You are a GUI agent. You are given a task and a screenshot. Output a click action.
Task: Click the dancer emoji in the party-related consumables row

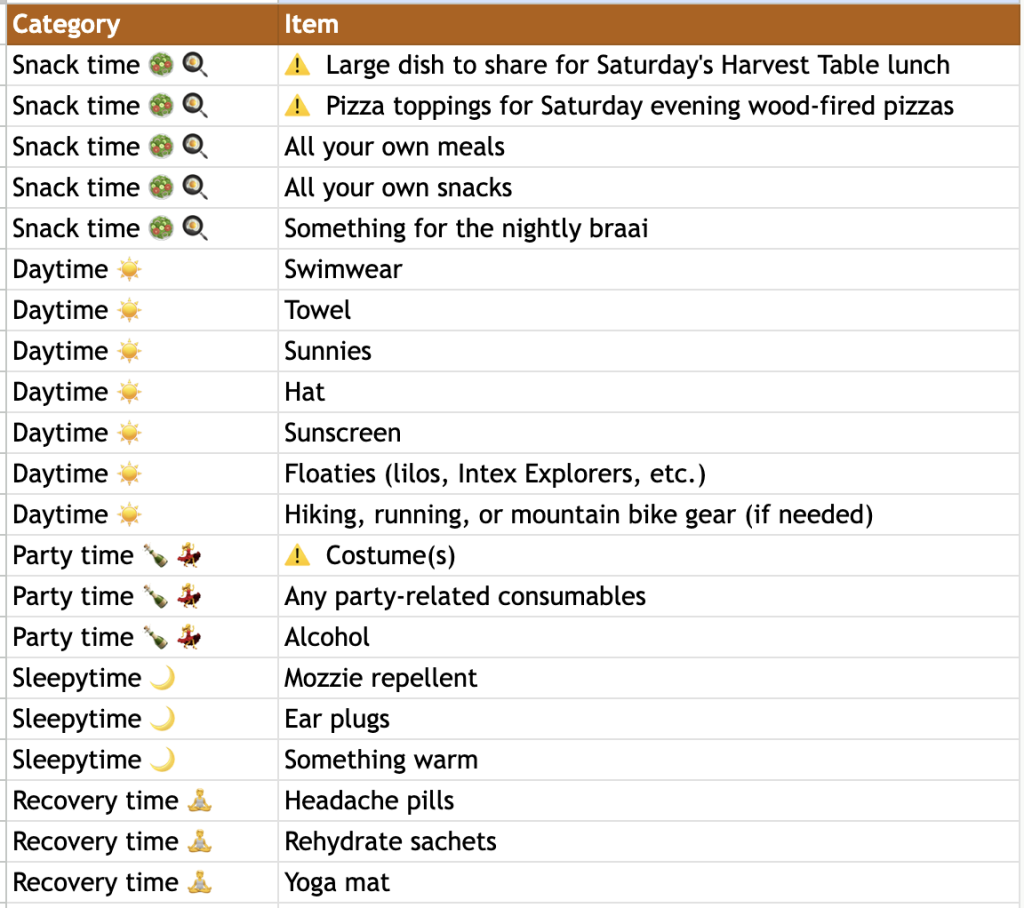[x=189, y=597]
